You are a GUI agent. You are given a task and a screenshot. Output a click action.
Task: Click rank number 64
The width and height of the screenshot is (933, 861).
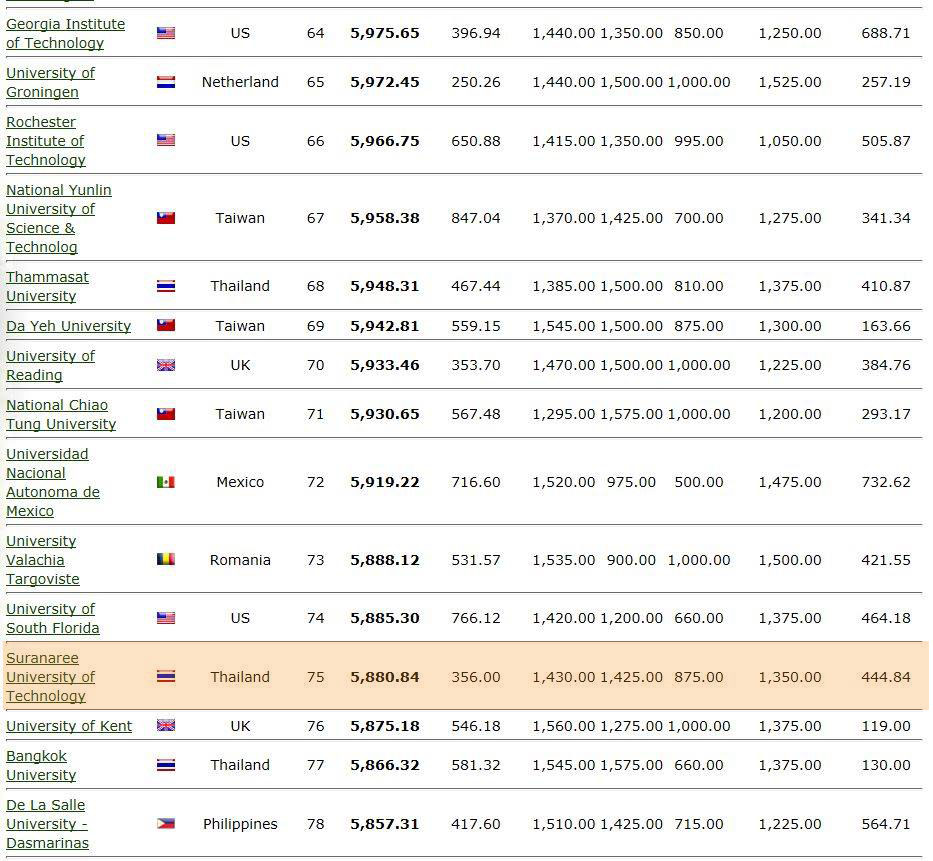315,33
